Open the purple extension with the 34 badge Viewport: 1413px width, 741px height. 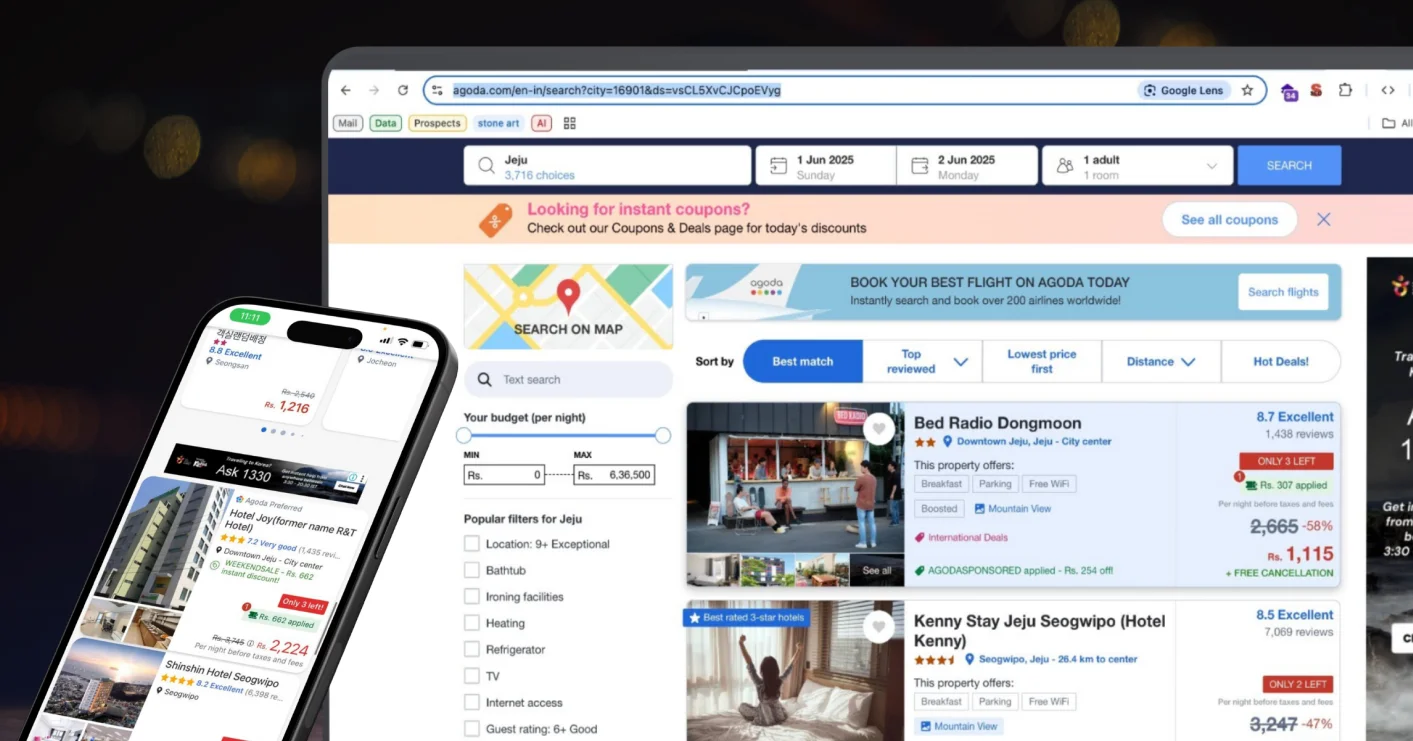point(1289,92)
